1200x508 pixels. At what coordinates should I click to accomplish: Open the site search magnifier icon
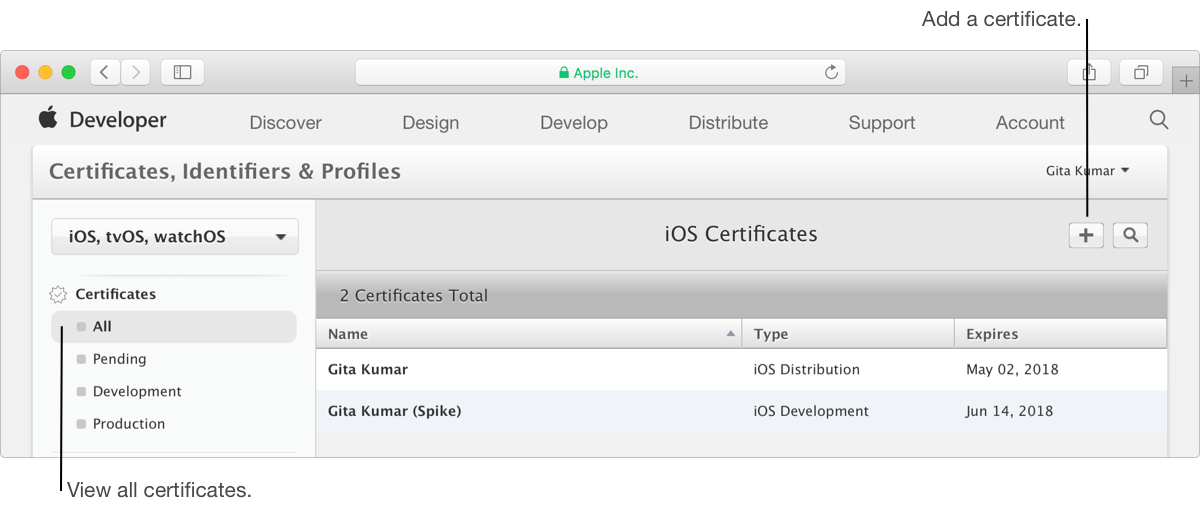[x=1159, y=120]
